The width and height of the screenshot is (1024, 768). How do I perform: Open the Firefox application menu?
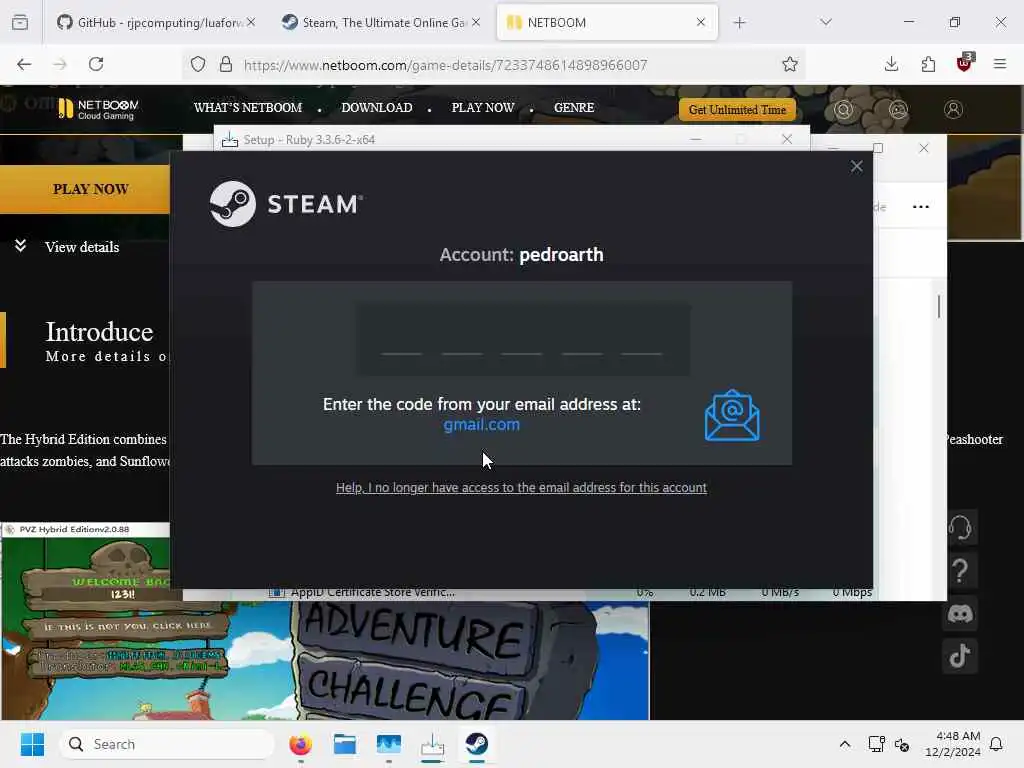[999, 64]
